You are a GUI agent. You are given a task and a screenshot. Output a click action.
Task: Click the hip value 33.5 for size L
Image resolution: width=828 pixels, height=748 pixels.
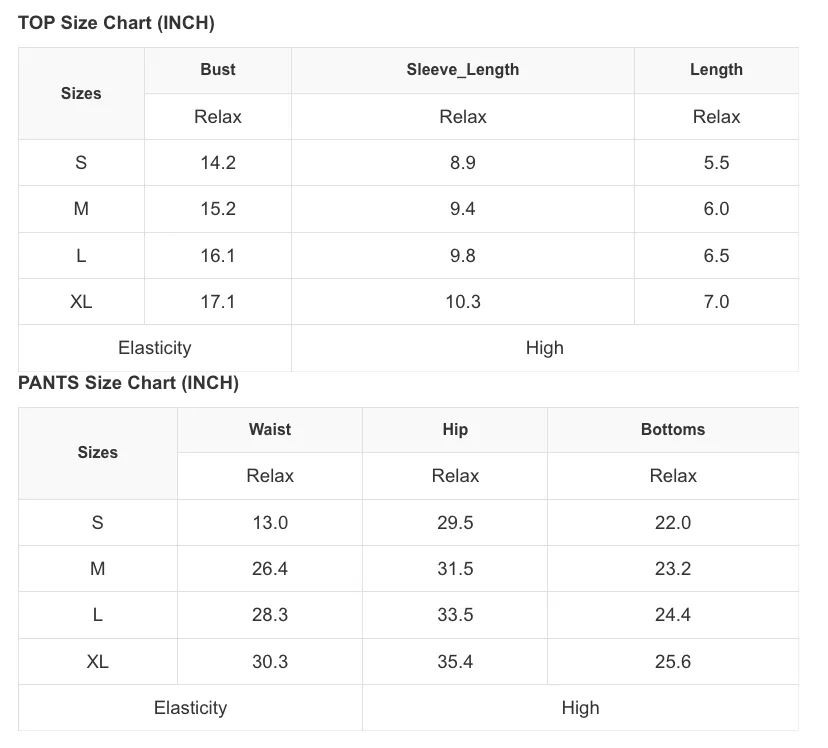point(455,614)
